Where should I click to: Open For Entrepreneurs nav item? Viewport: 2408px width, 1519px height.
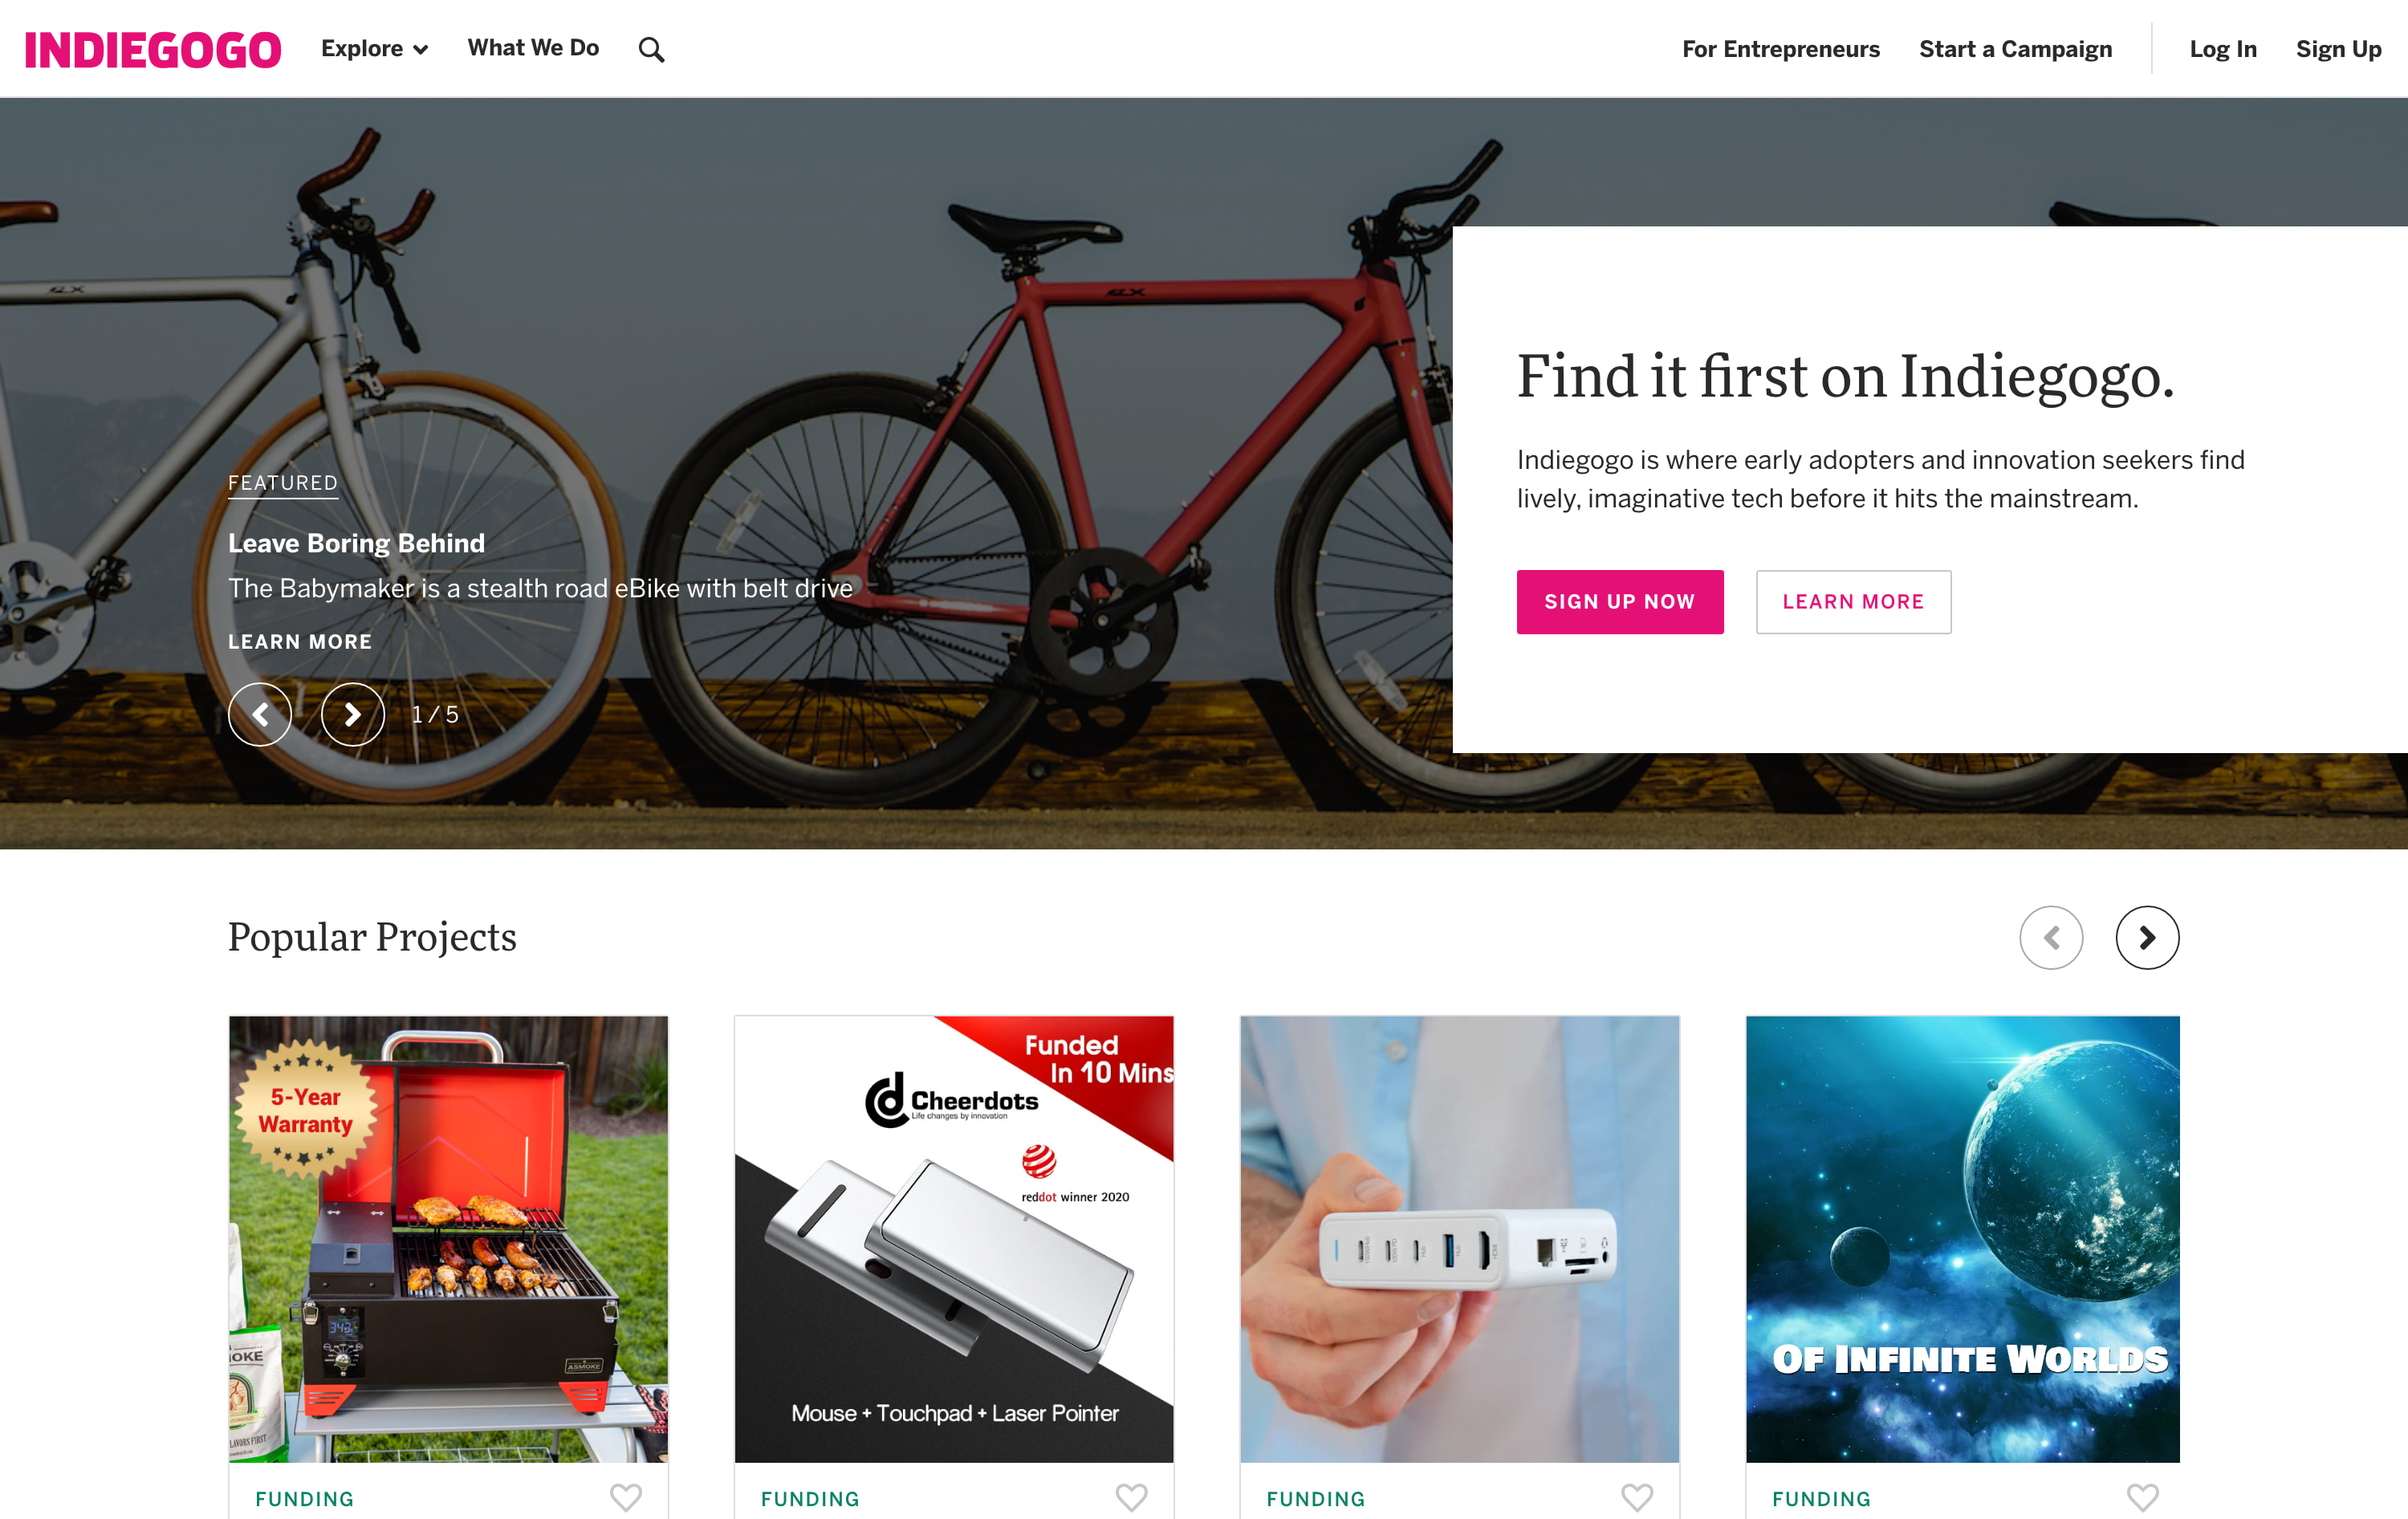pos(1780,49)
